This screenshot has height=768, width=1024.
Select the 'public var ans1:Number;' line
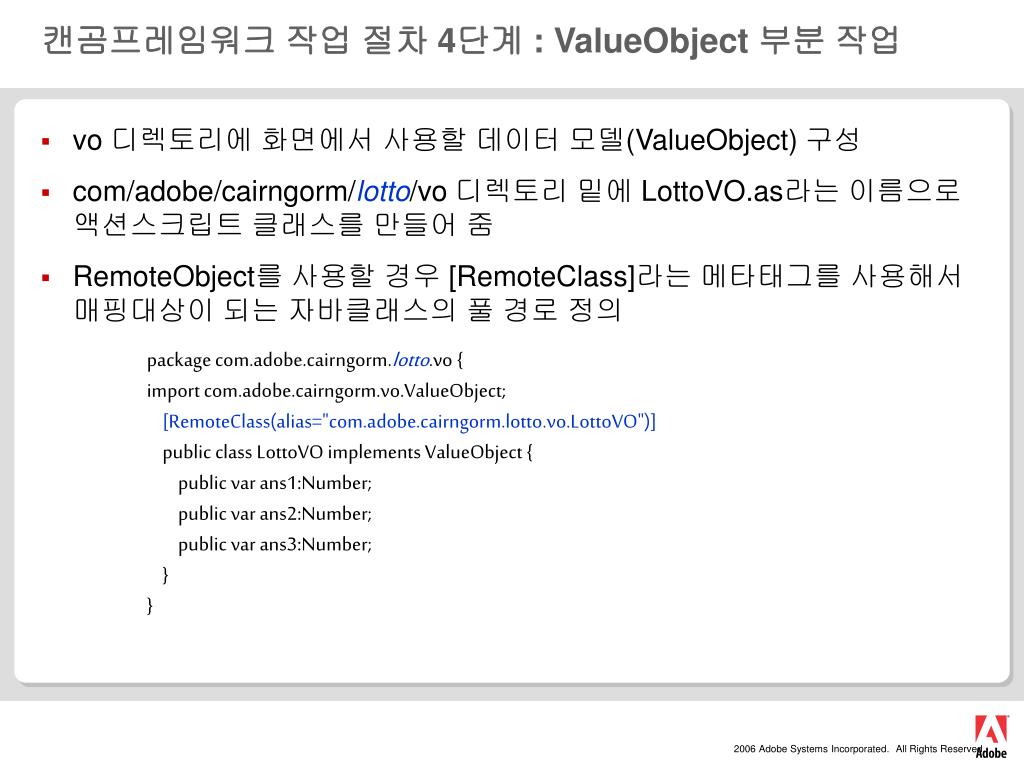coord(275,483)
